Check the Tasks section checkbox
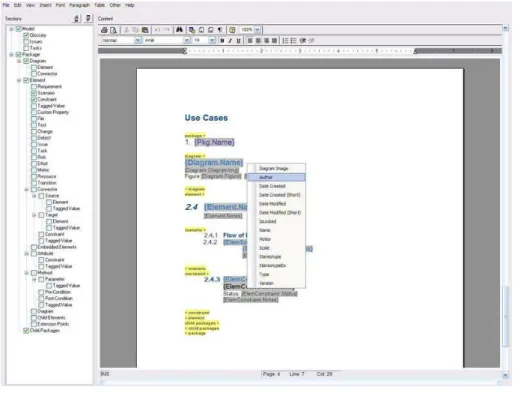The height and width of the screenshot is (393, 515). (x=26, y=48)
